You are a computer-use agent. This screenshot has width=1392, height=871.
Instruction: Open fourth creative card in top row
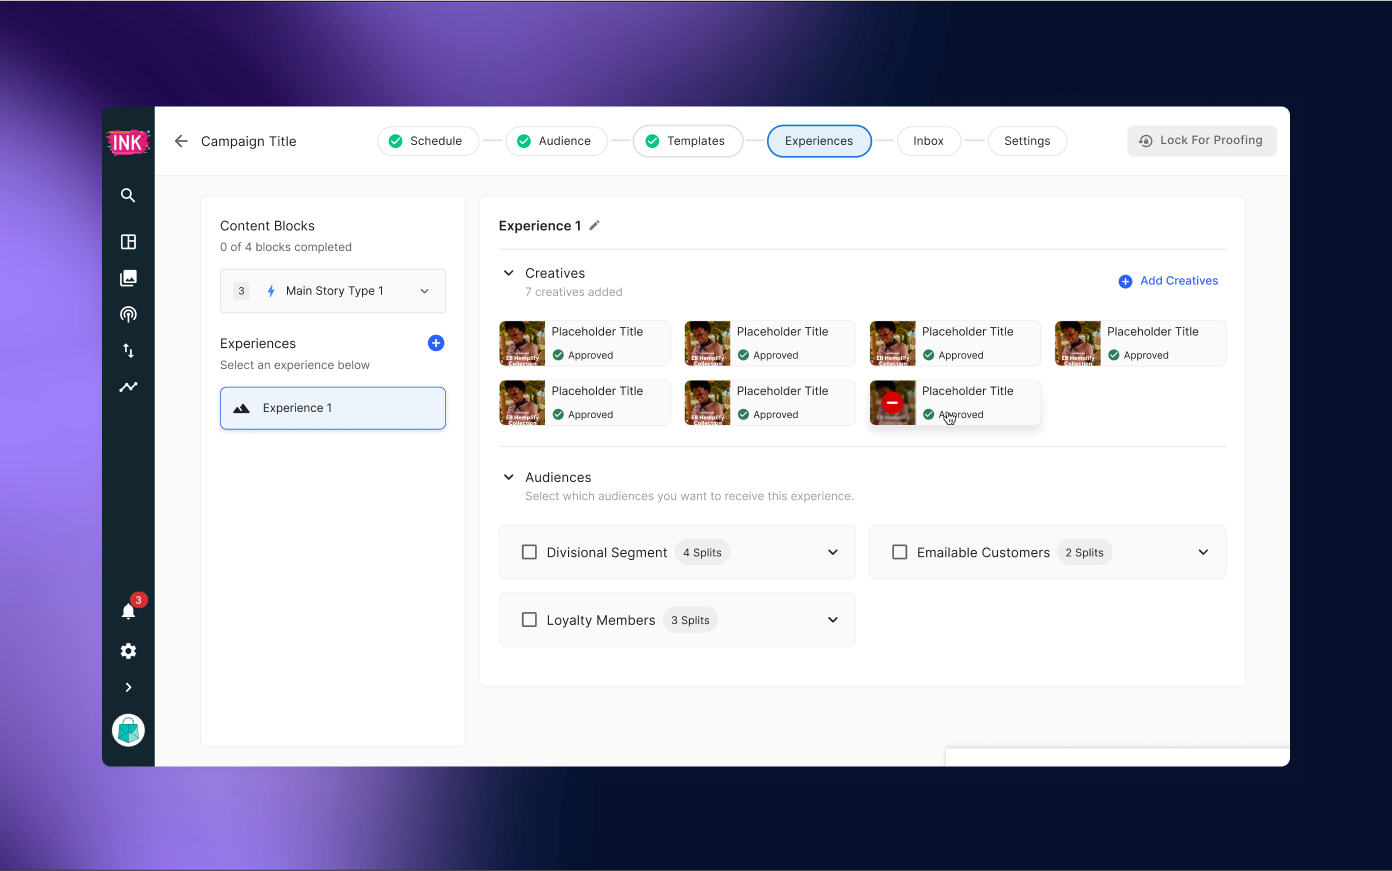[1140, 343]
